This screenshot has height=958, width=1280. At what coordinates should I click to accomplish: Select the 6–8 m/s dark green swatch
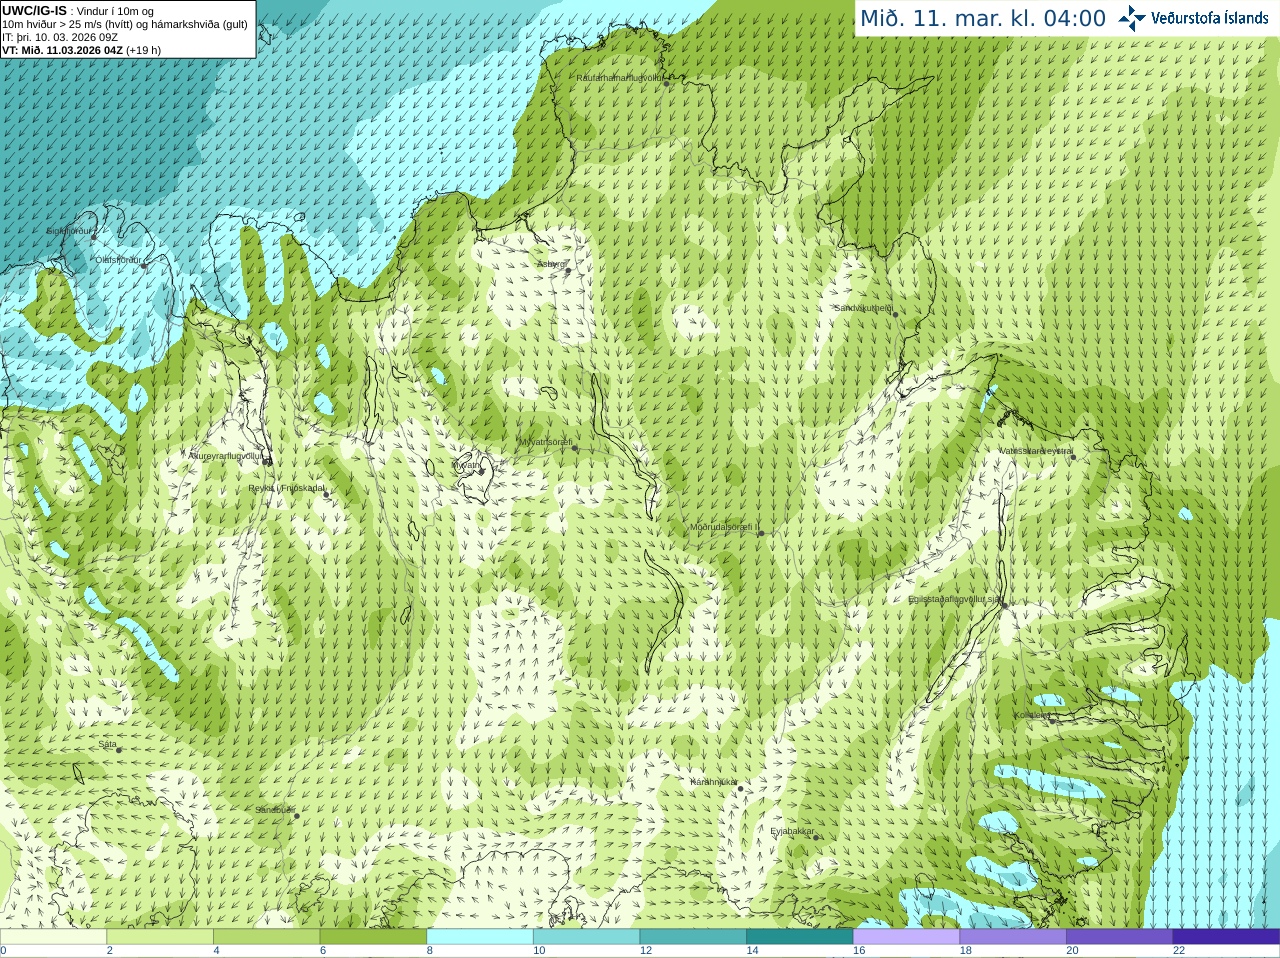[374, 937]
